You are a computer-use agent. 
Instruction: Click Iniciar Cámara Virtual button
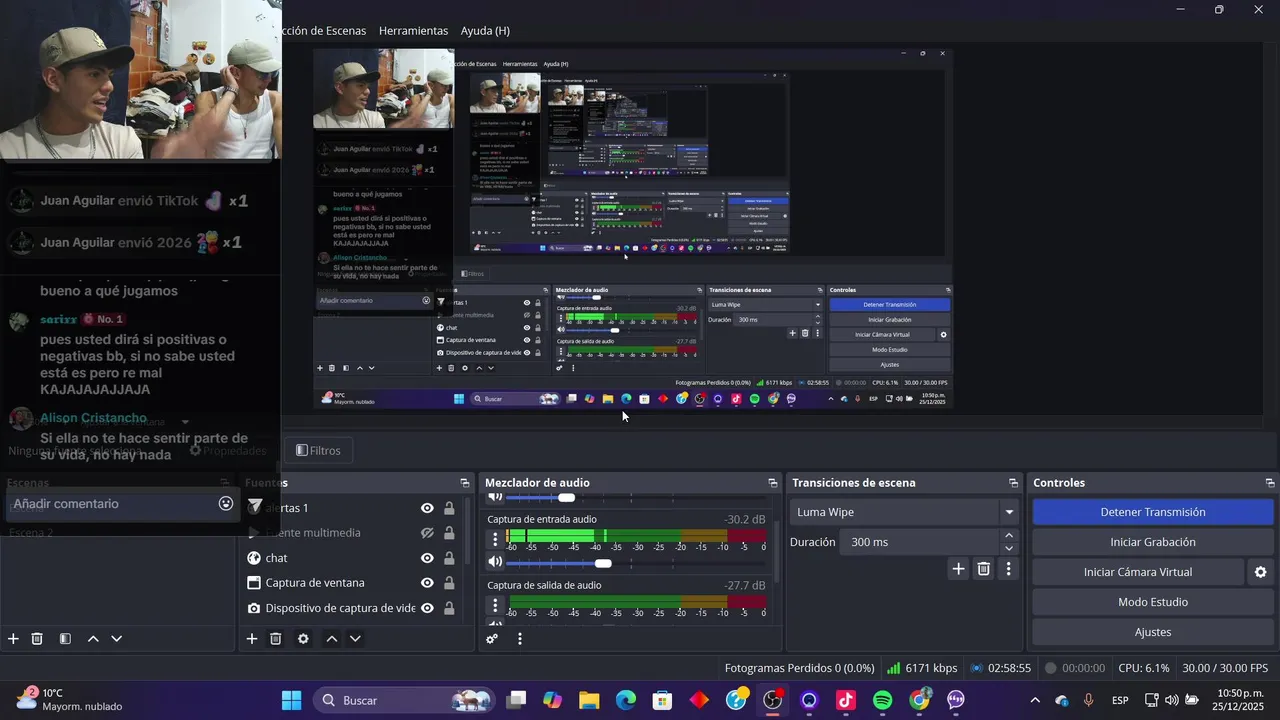[1138, 572]
